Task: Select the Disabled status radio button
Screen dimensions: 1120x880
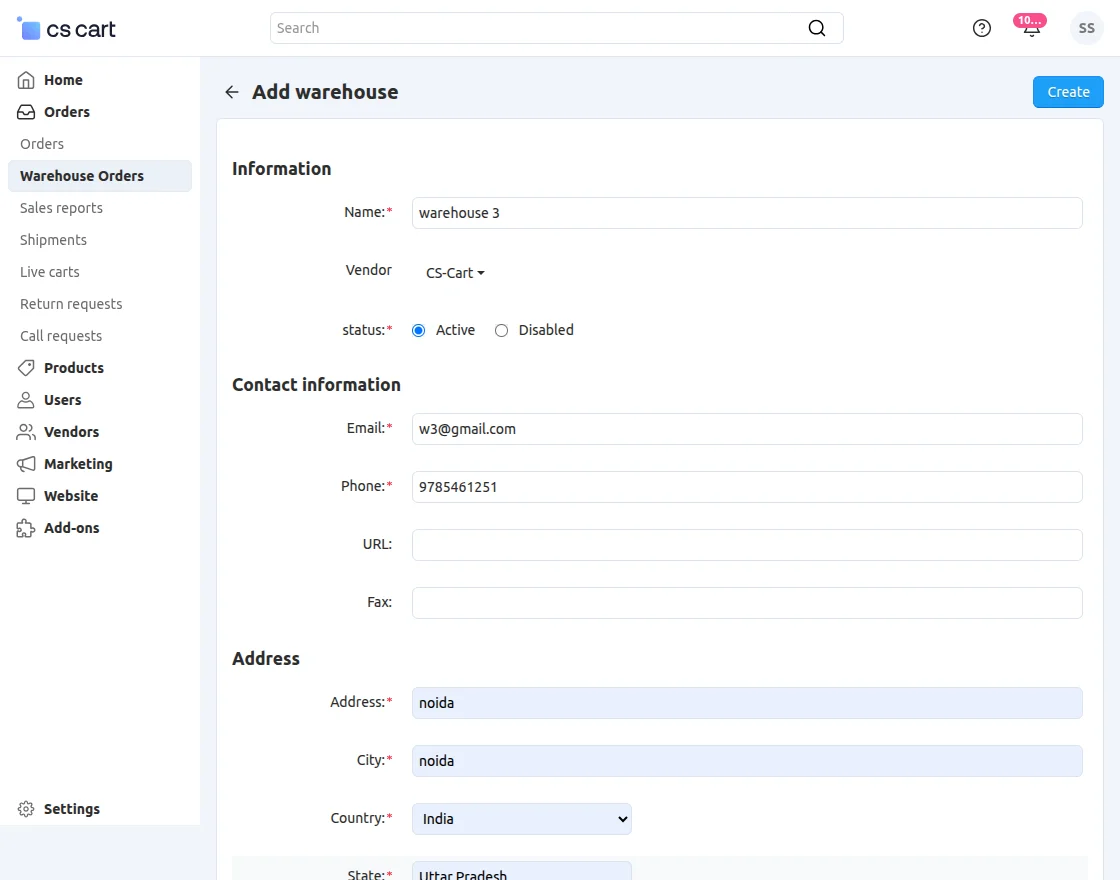Action: click(x=502, y=330)
